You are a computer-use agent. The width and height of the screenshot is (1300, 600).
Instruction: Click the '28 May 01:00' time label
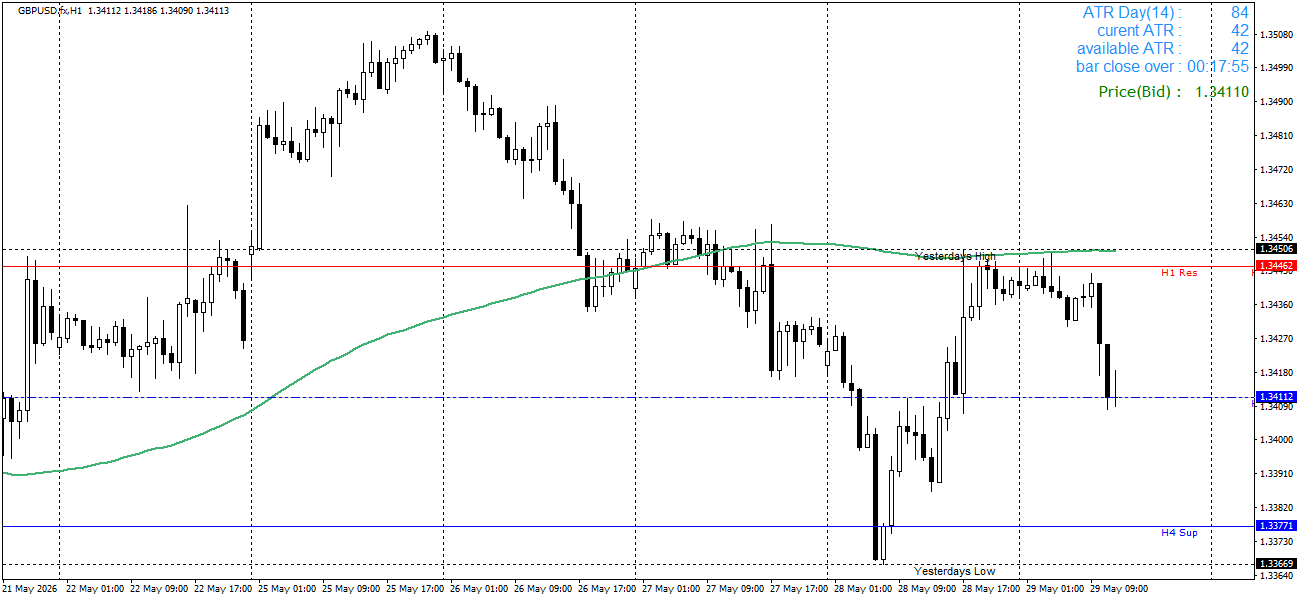[x=861, y=589]
